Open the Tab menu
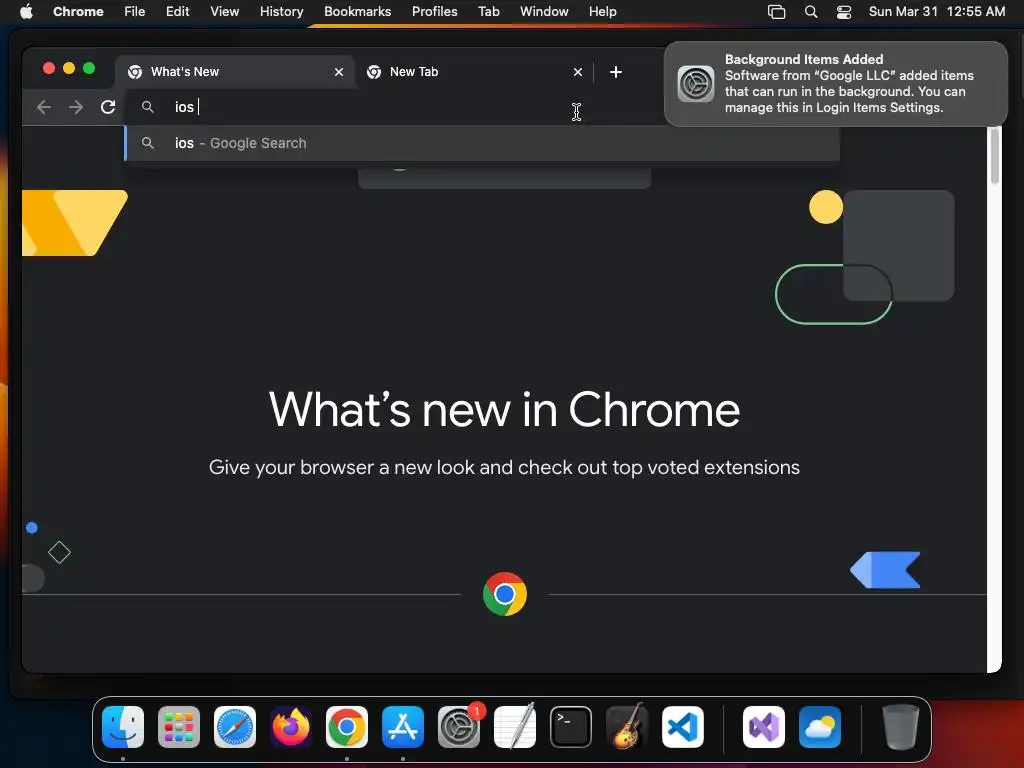This screenshot has height=768, width=1024. pyautogui.click(x=488, y=12)
